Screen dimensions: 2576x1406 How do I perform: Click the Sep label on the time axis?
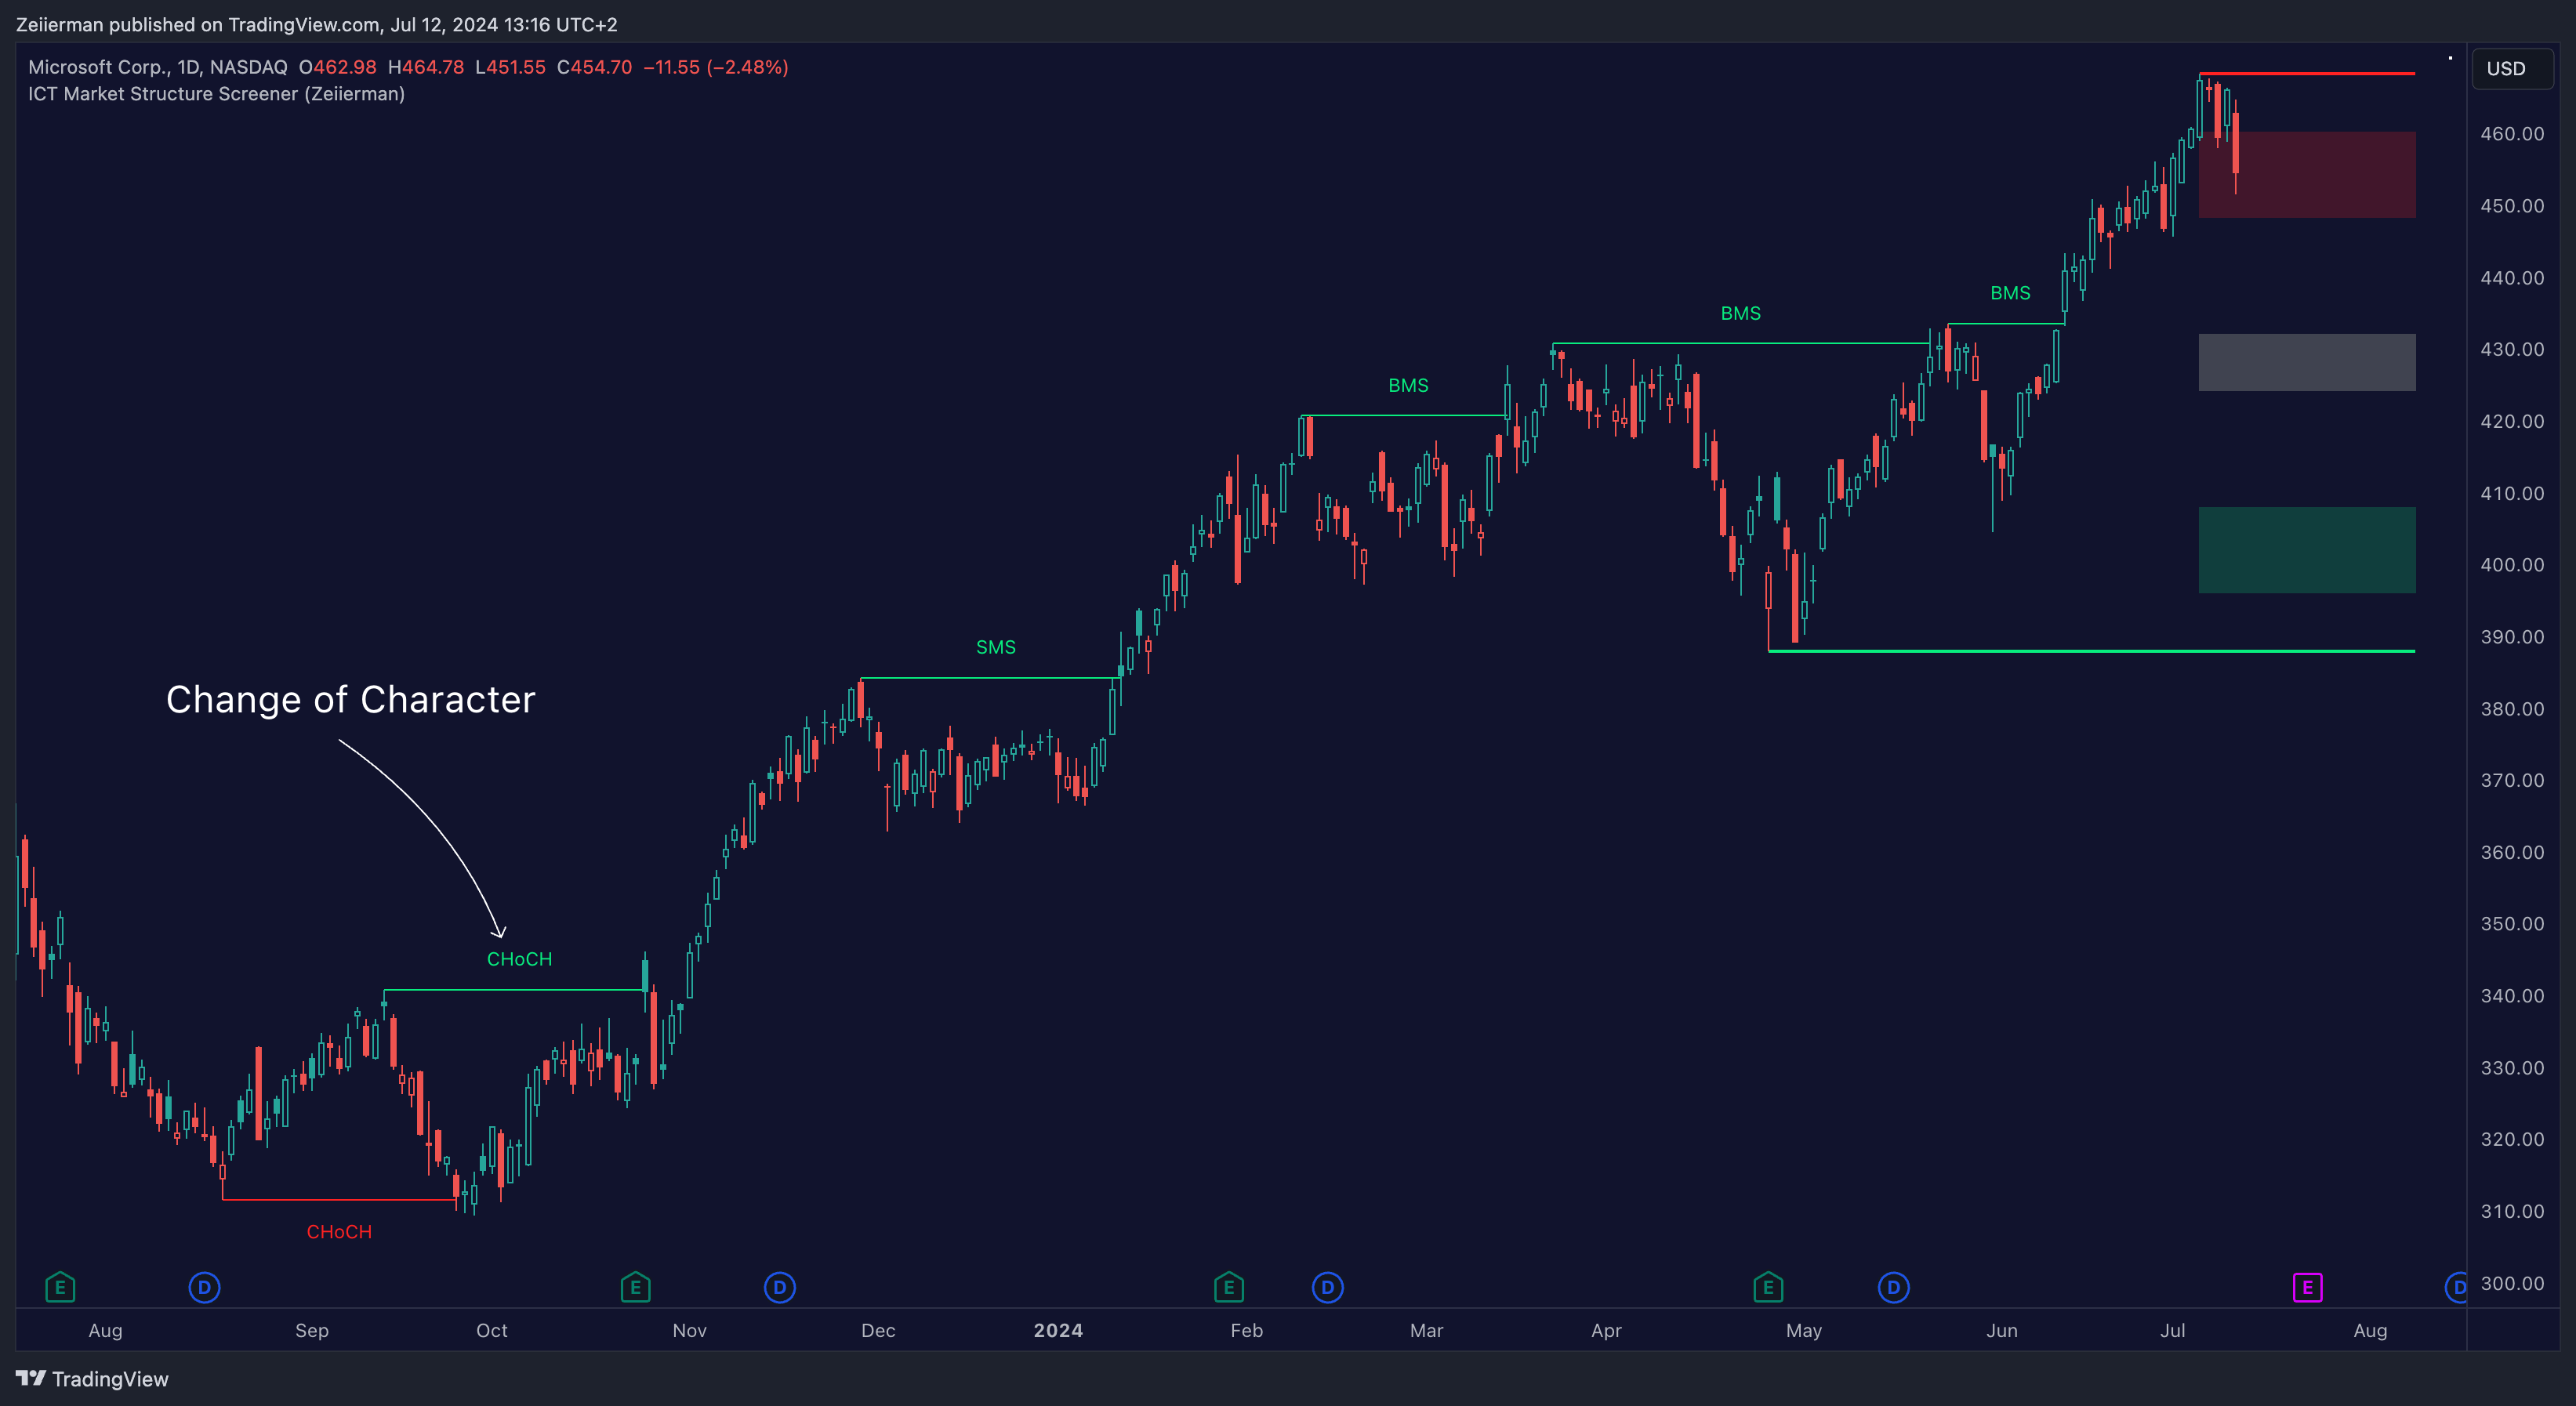coord(311,1330)
